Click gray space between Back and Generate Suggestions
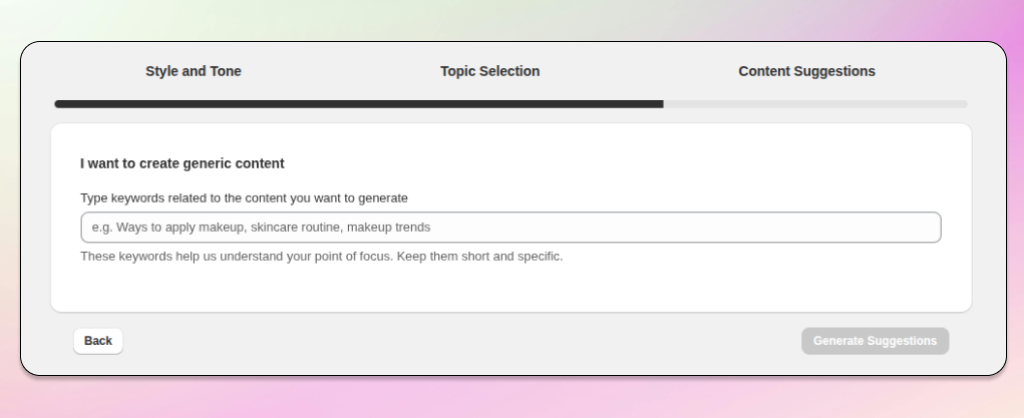 pyautogui.click(x=460, y=341)
